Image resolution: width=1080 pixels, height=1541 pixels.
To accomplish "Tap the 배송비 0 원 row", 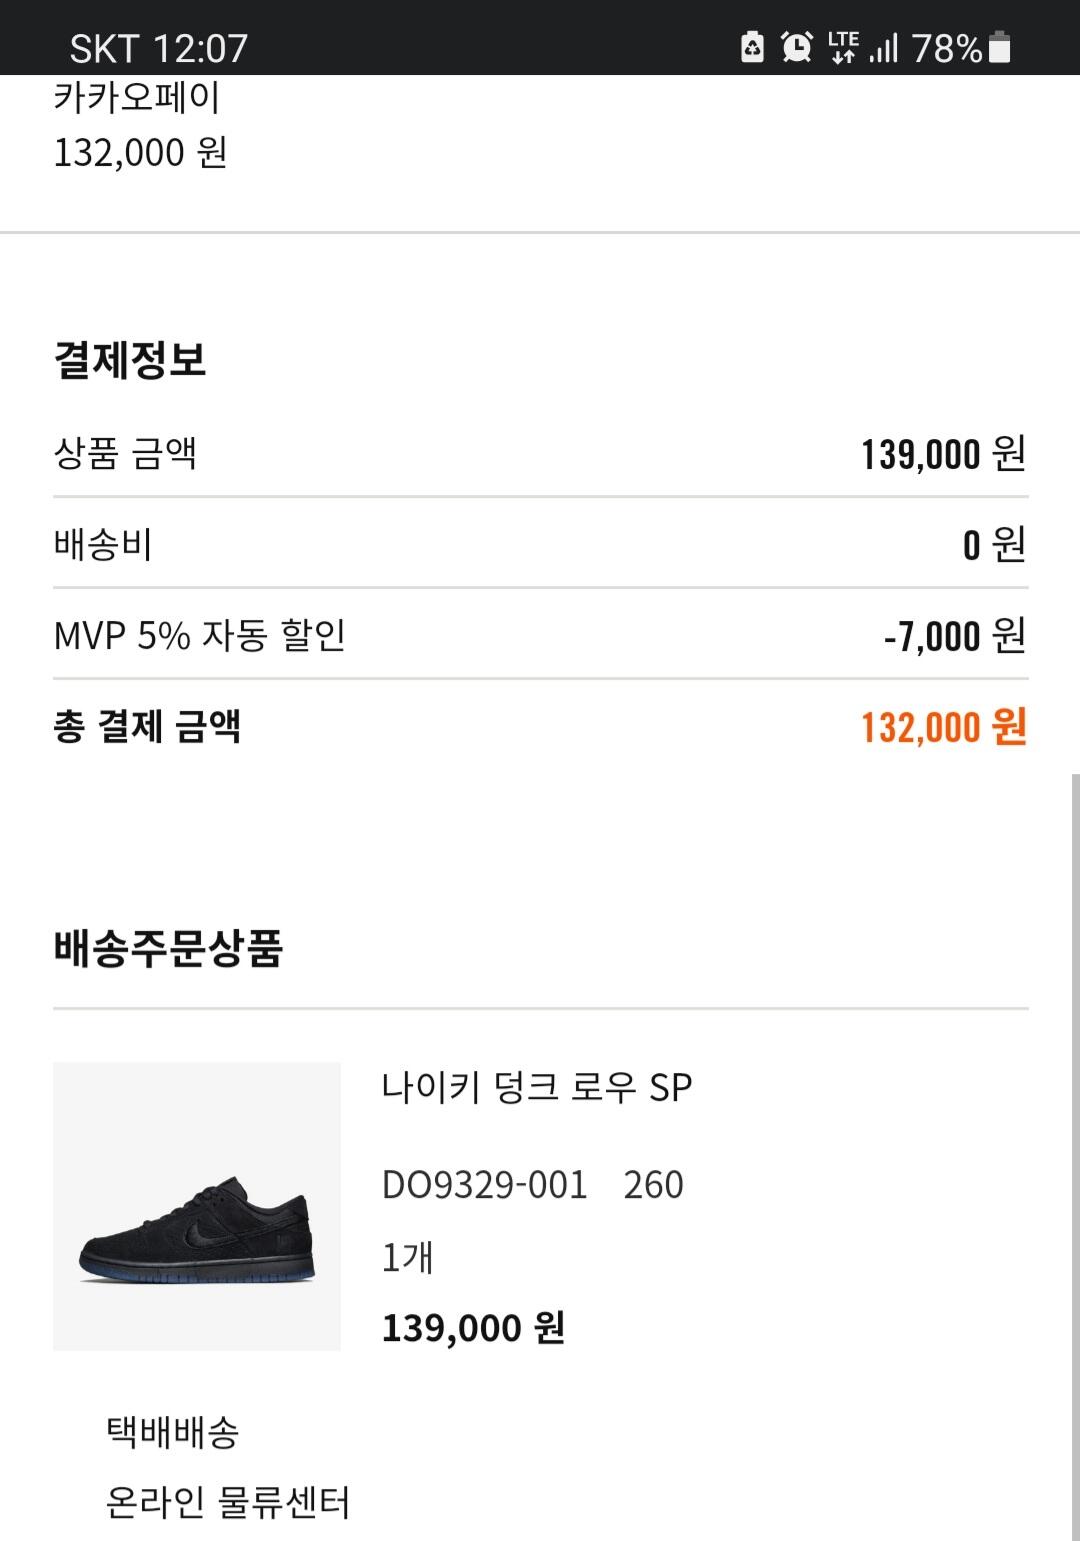I will pos(540,544).
